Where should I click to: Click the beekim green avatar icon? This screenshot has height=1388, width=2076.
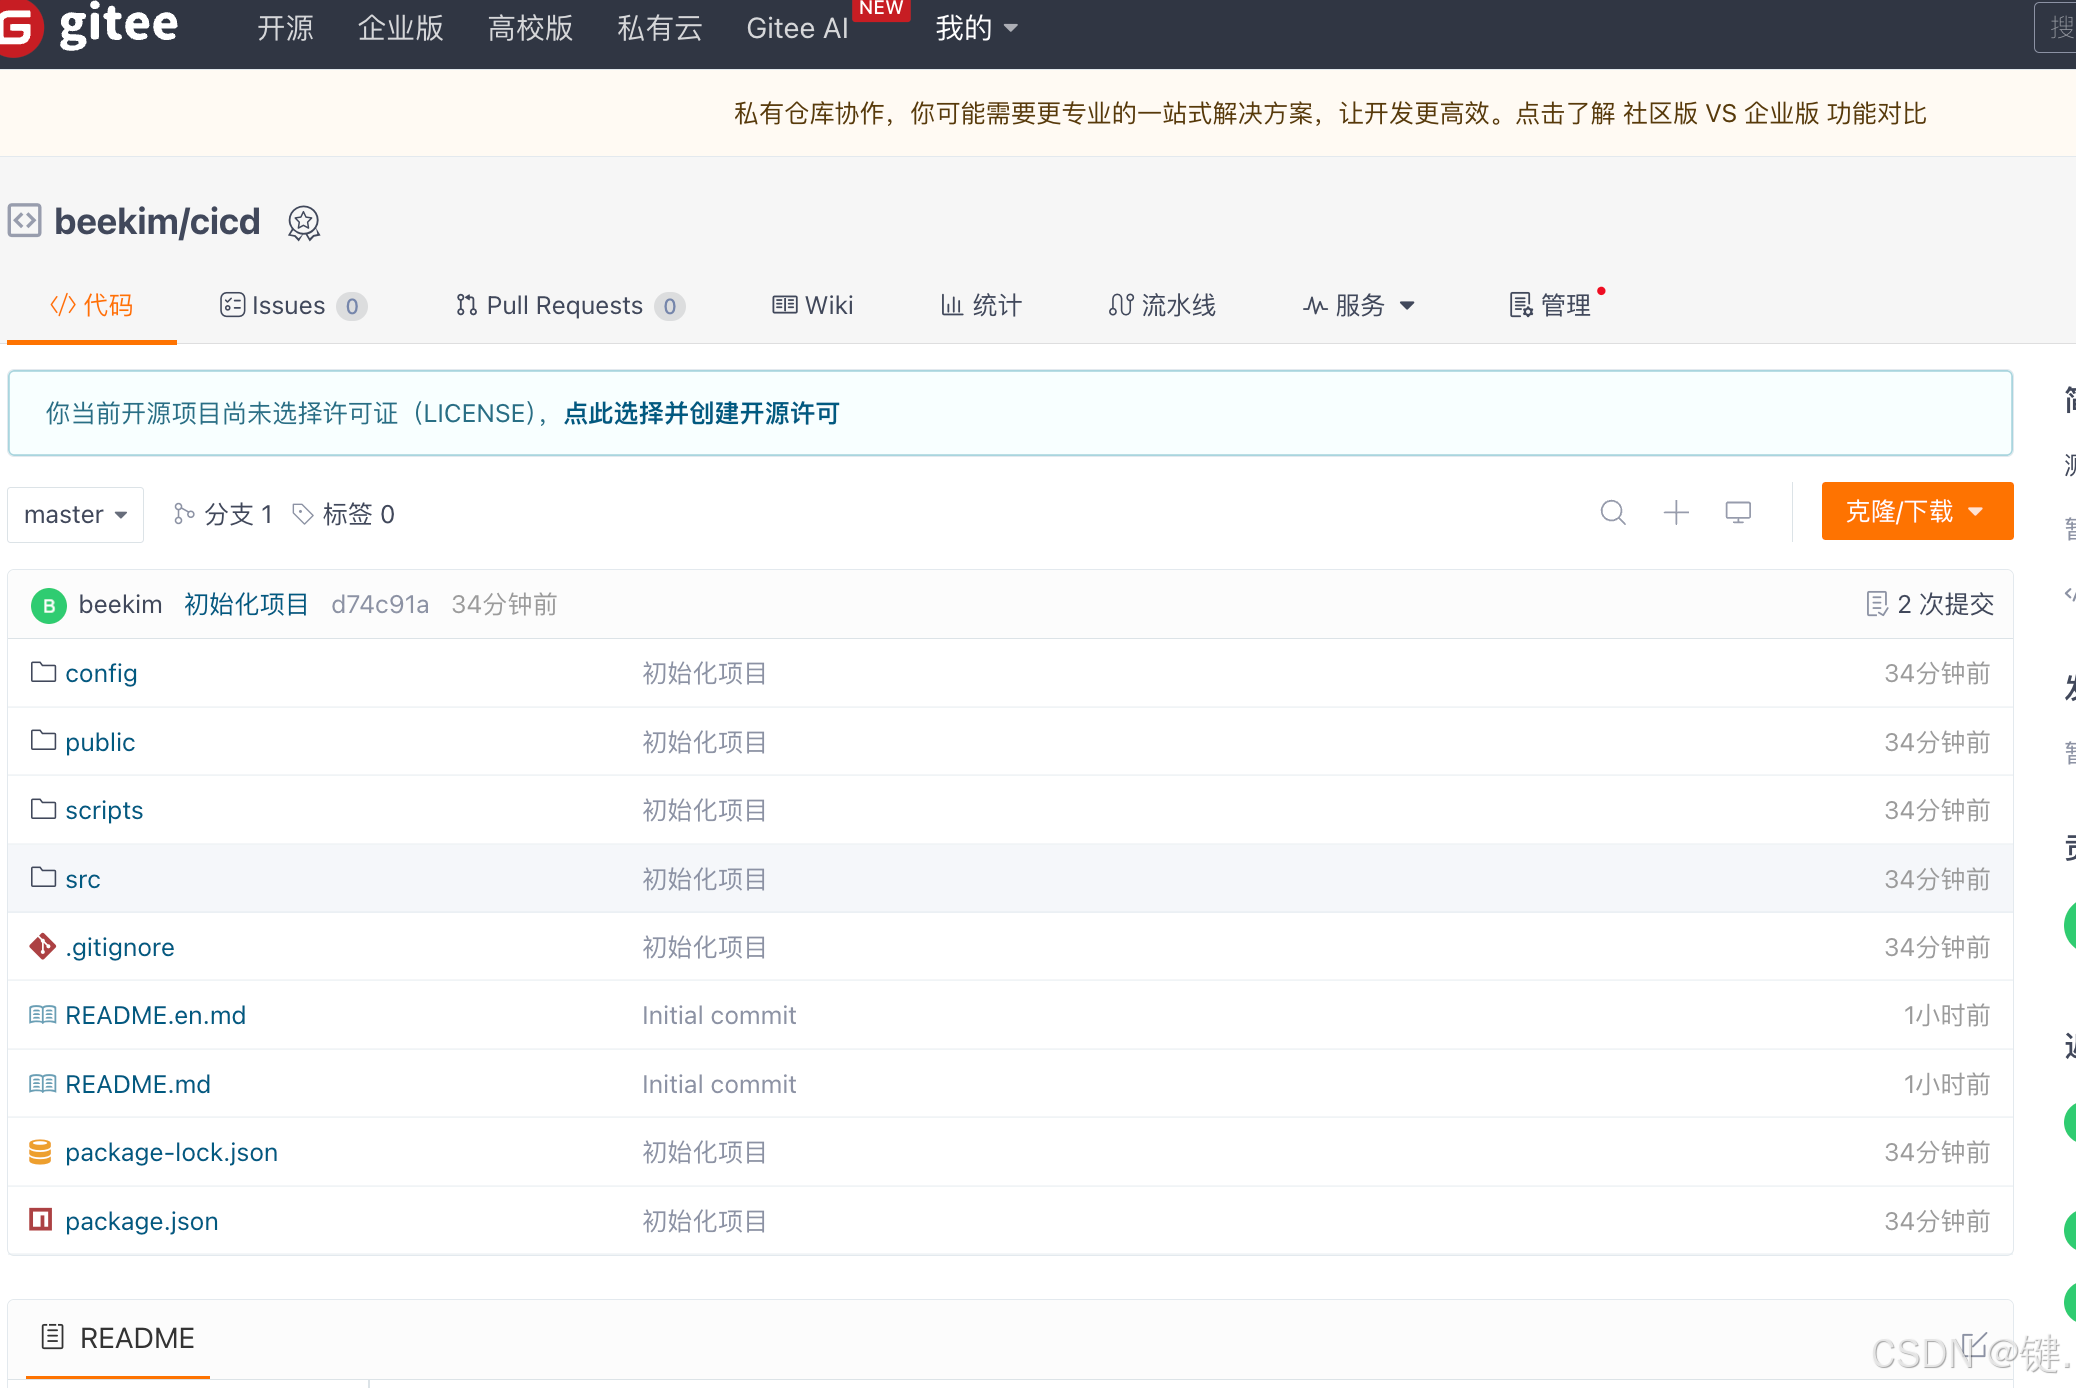[48, 605]
